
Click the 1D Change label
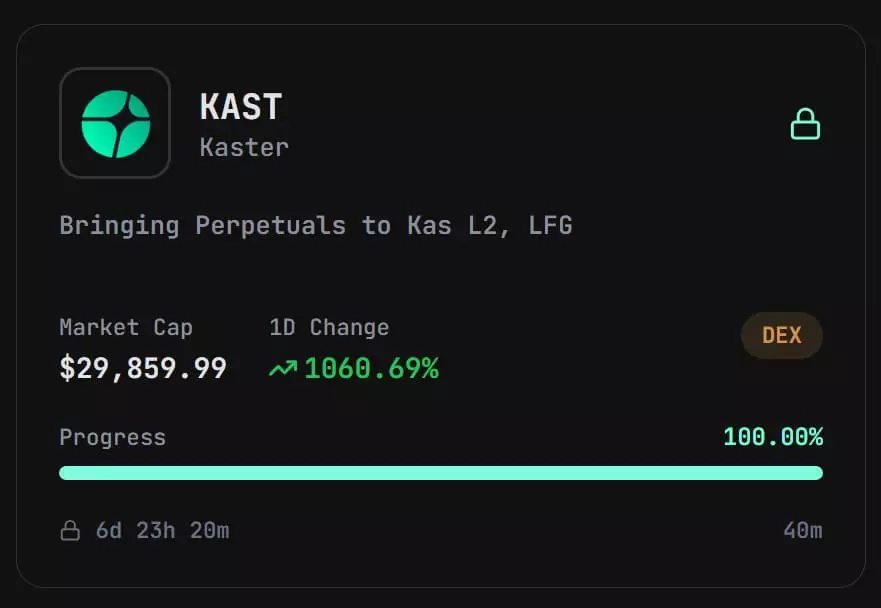(329, 328)
